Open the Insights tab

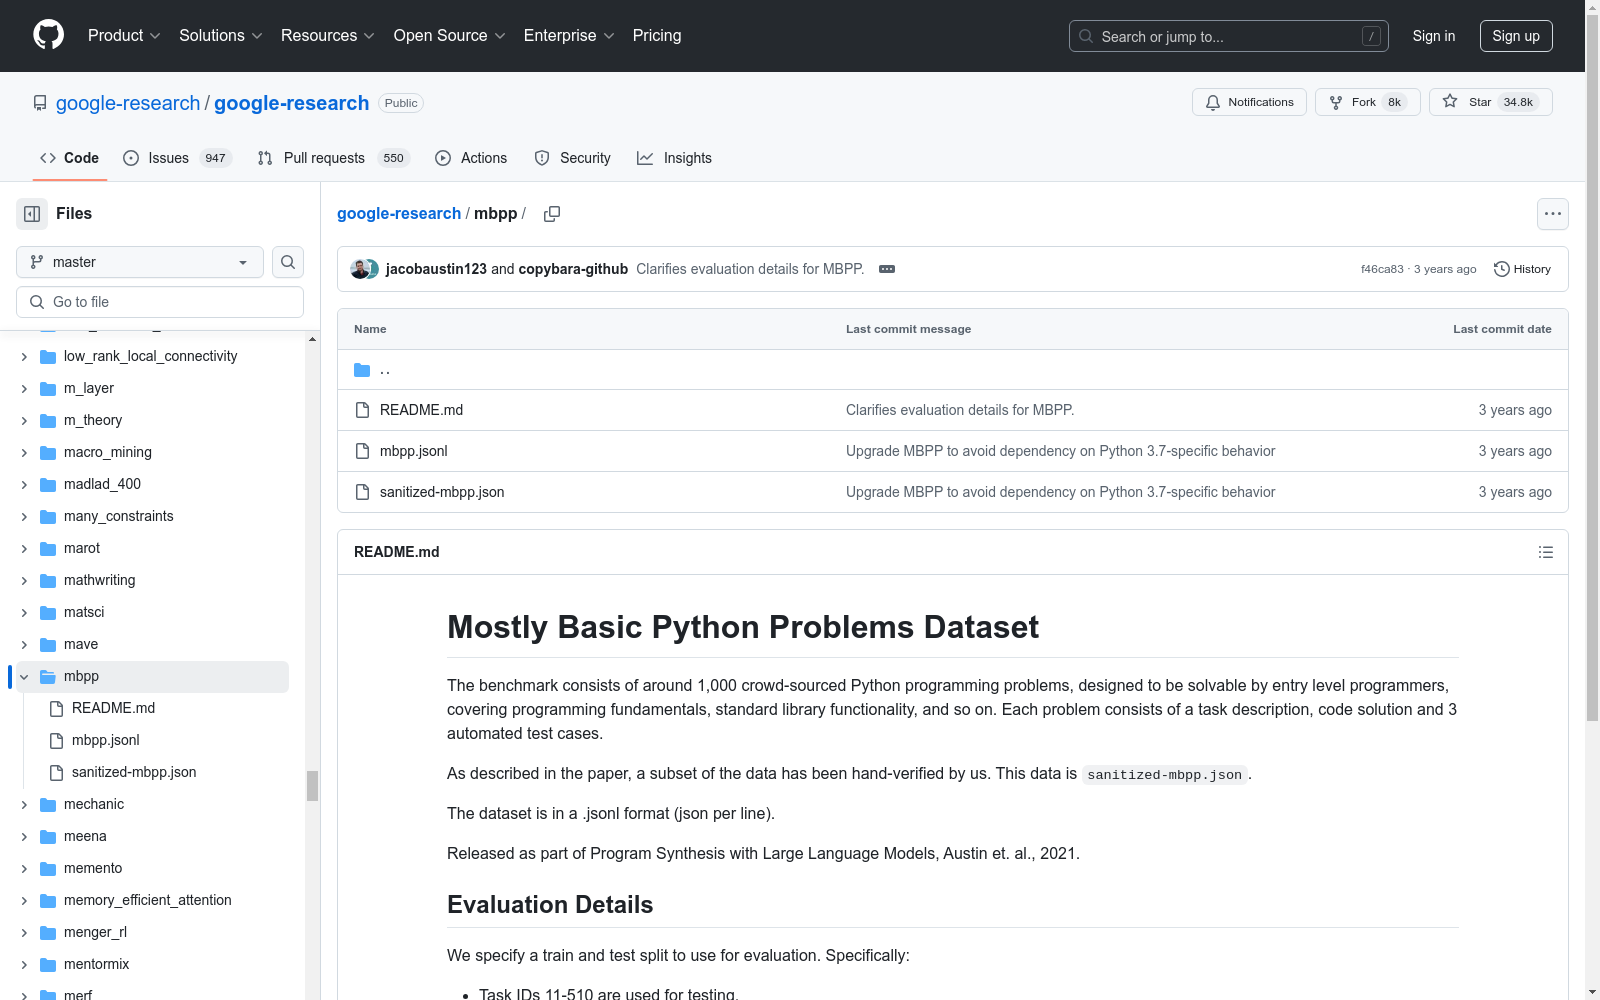674,158
